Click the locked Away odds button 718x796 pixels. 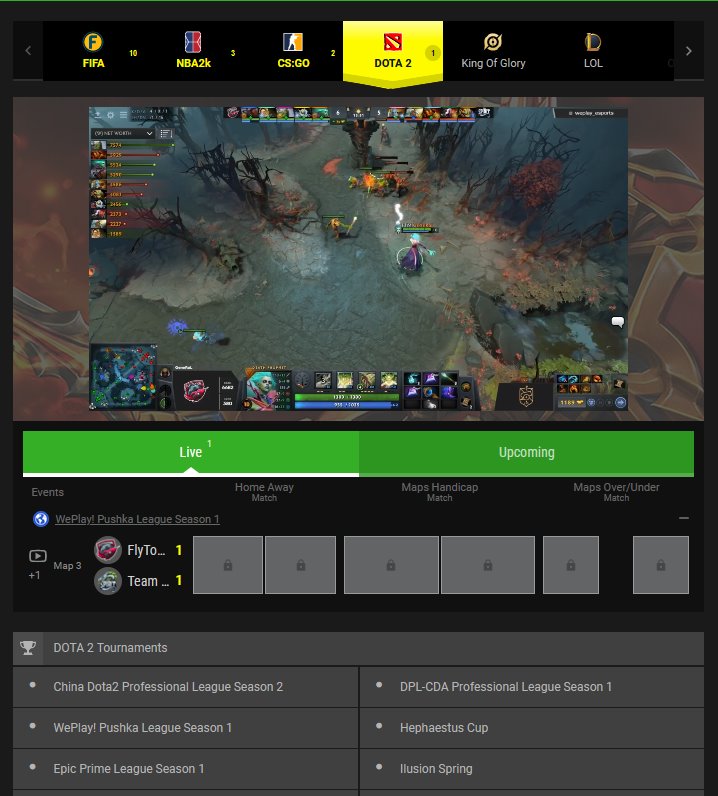point(301,565)
